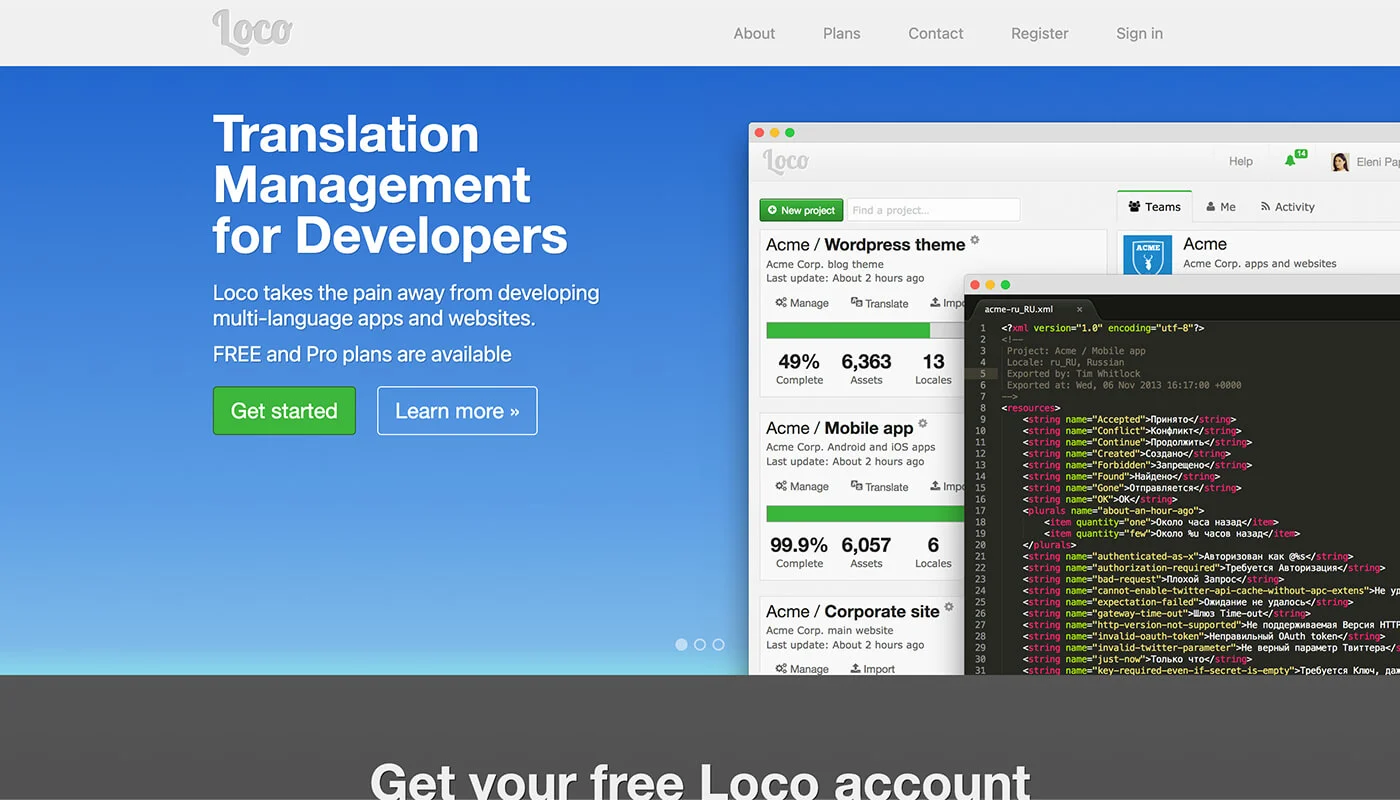Go to the Register page link

point(1039,33)
